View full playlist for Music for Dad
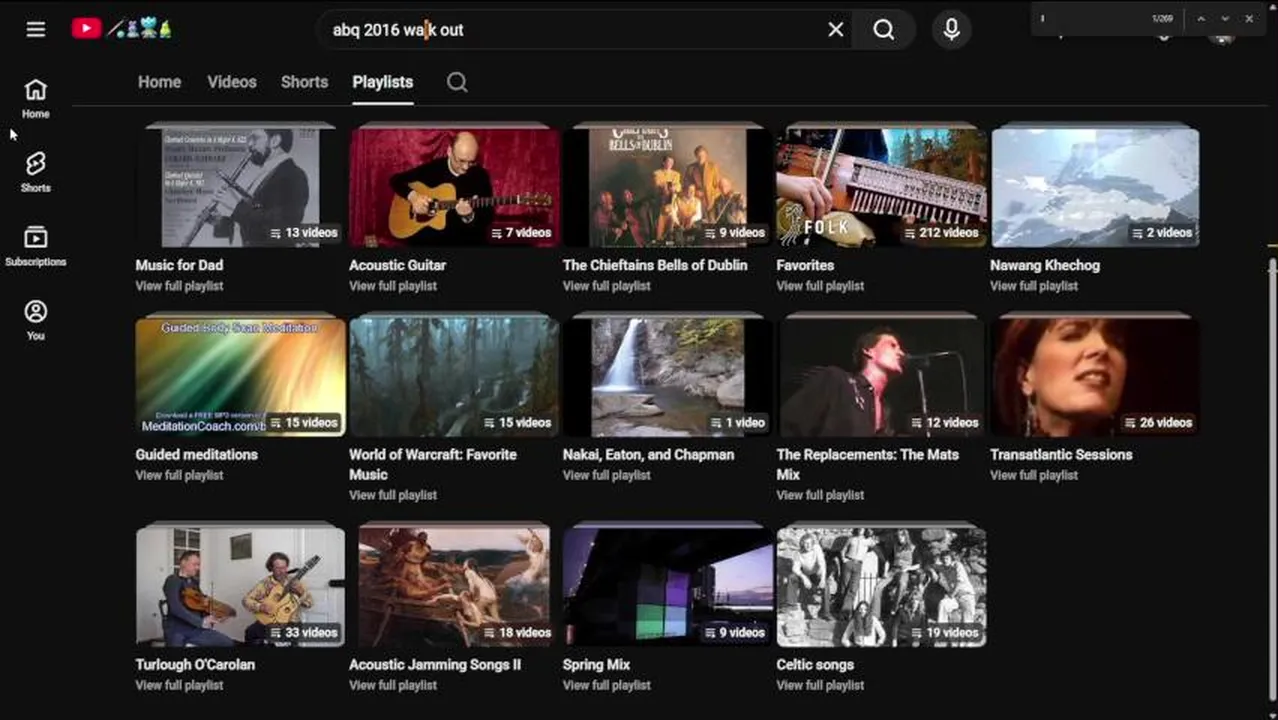1278x720 pixels. coord(179,286)
